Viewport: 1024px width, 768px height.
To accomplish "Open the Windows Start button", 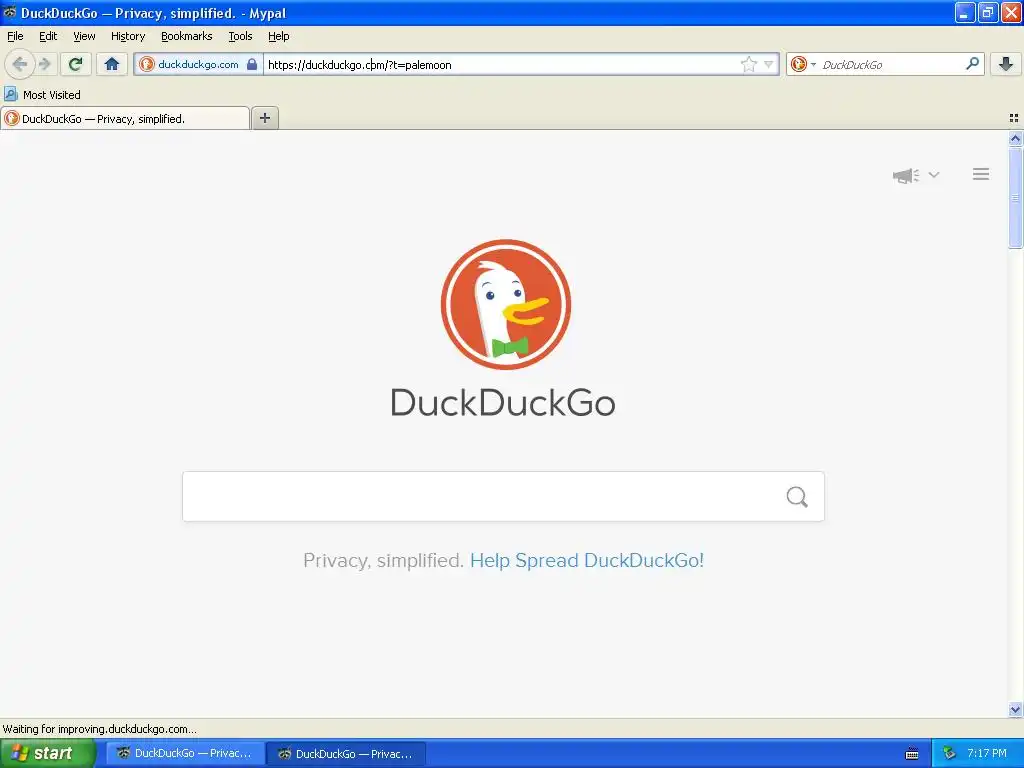I will (47, 753).
